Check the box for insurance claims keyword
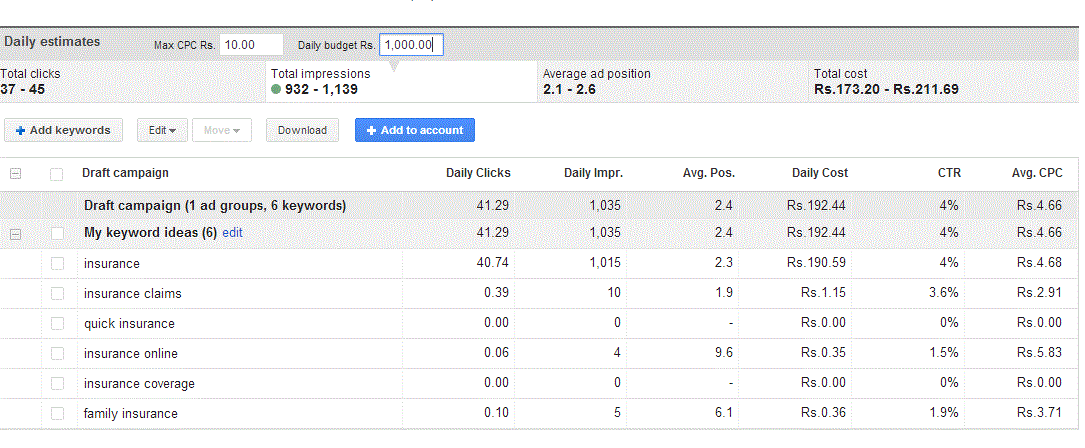The width and height of the screenshot is (1085, 448). 57,294
